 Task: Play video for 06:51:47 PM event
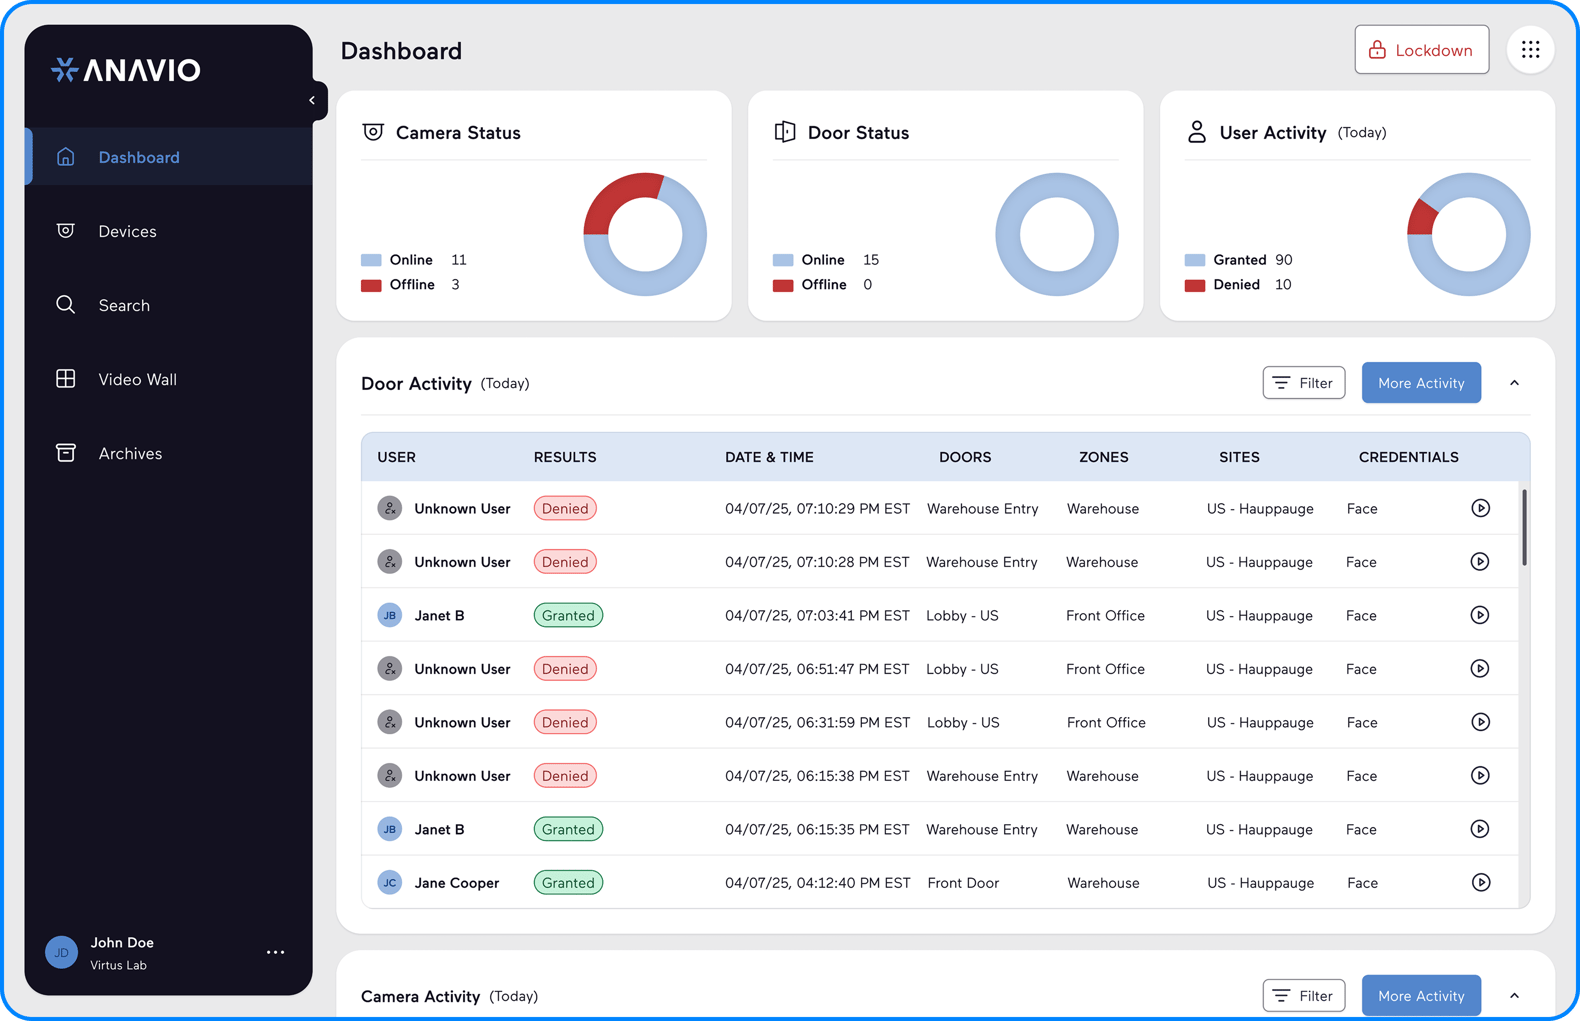pyautogui.click(x=1480, y=669)
